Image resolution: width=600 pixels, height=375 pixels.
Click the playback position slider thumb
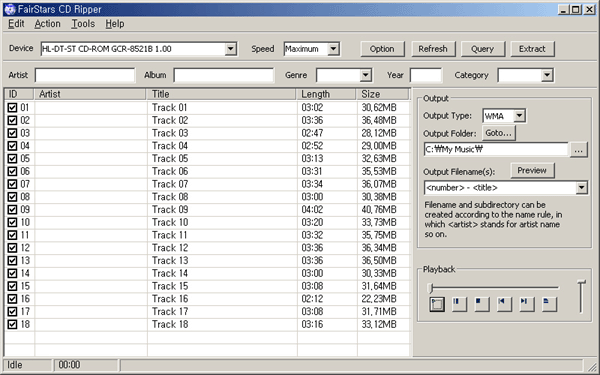pos(430,287)
